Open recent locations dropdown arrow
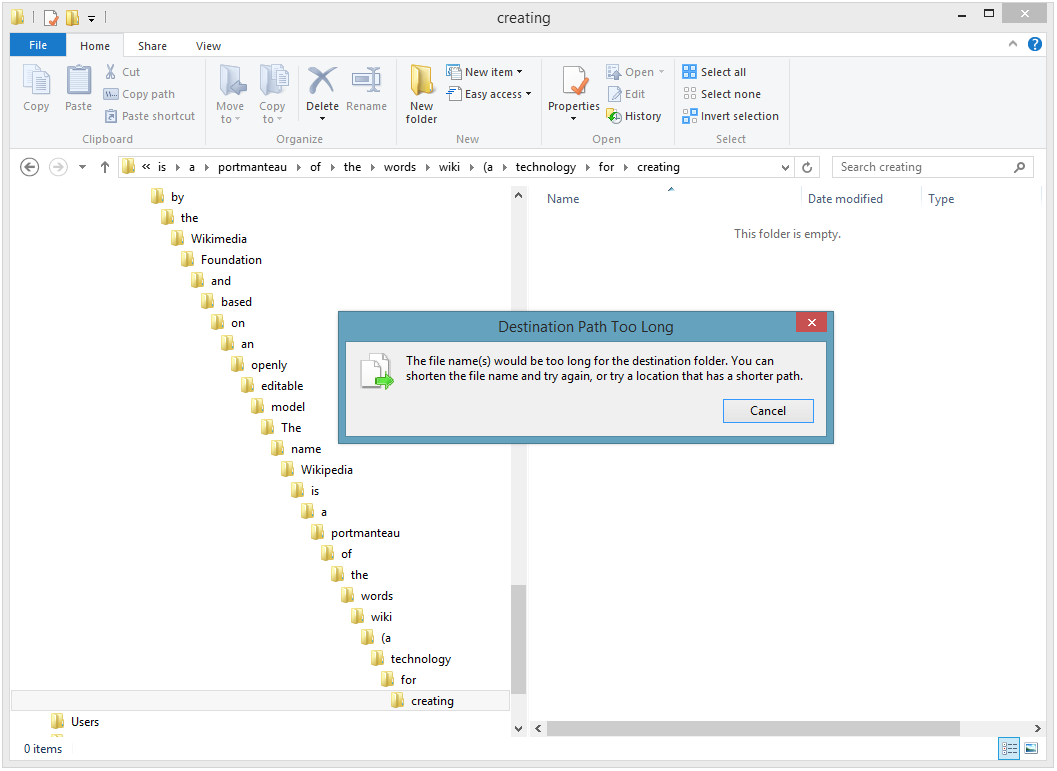The height and width of the screenshot is (771, 1057). (82, 166)
